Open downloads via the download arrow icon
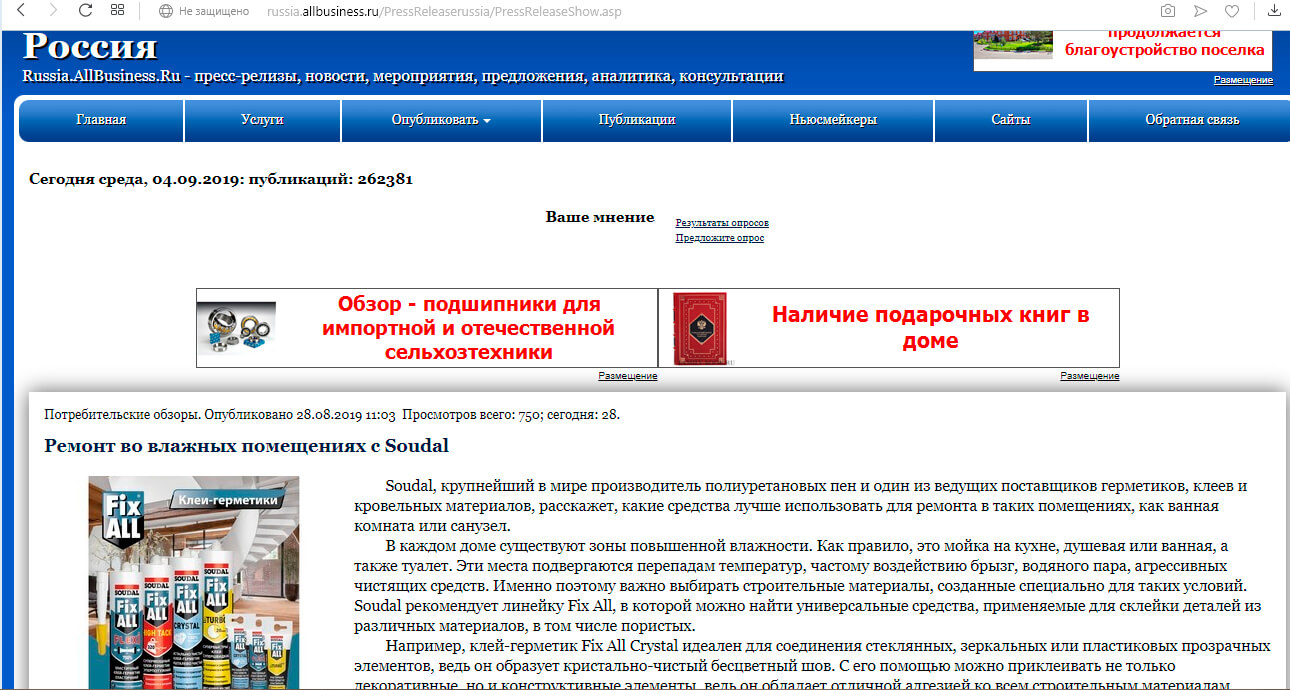Image resolution: width=1290 pixels, height=690 pixels. point(1275,11)
